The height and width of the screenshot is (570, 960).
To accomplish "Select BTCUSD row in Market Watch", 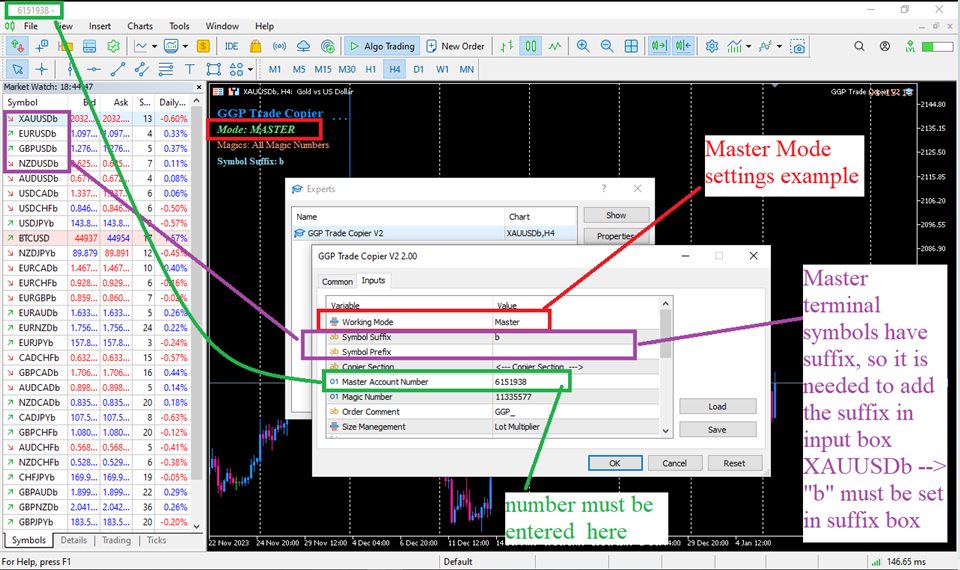I will [x=97, y=238].
